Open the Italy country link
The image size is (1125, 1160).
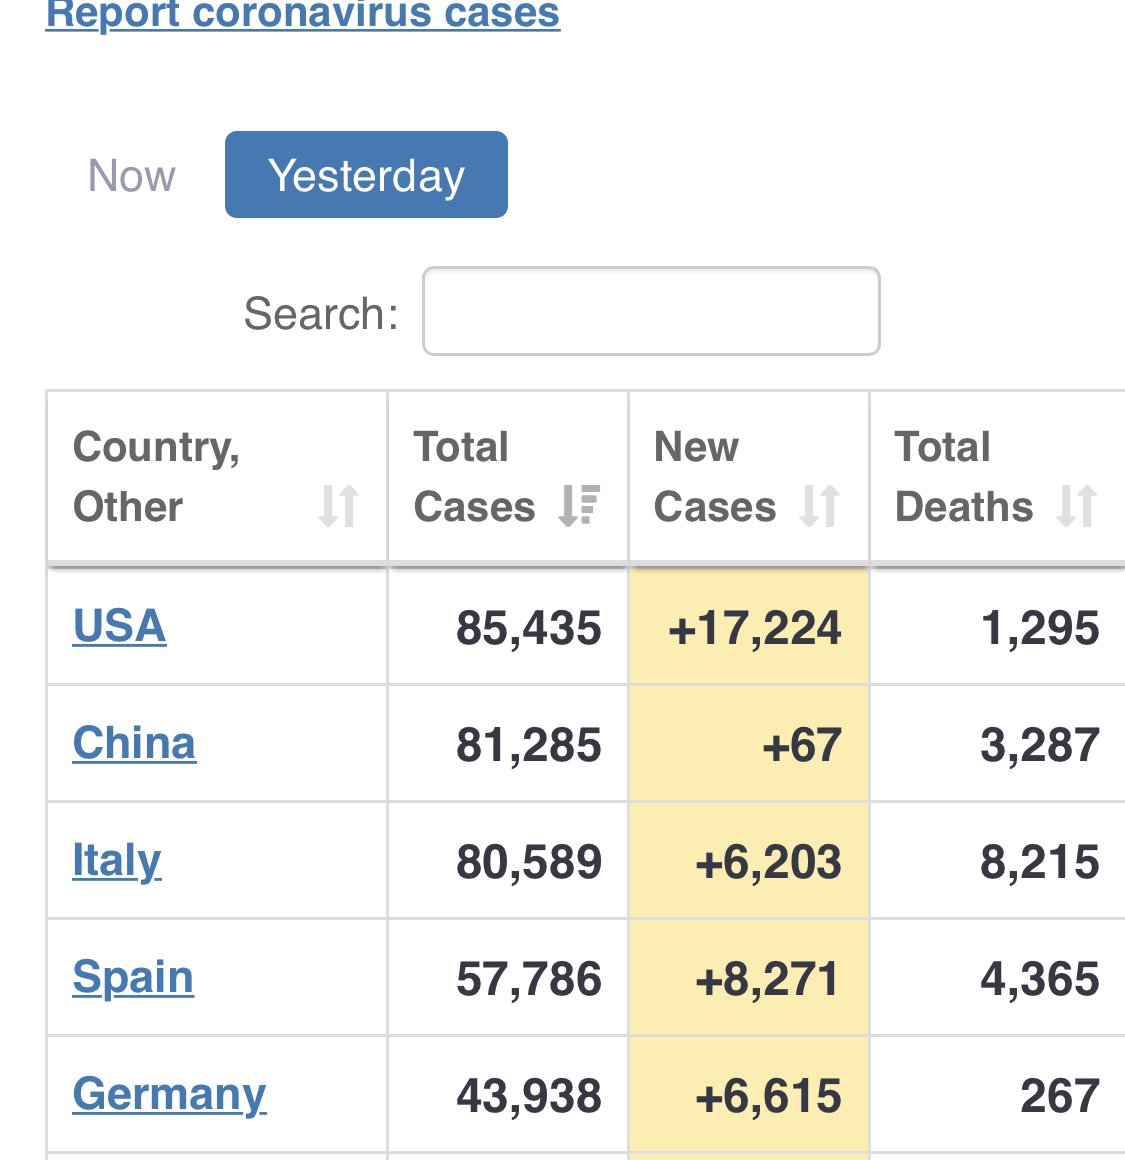click(x=117, y=860)
